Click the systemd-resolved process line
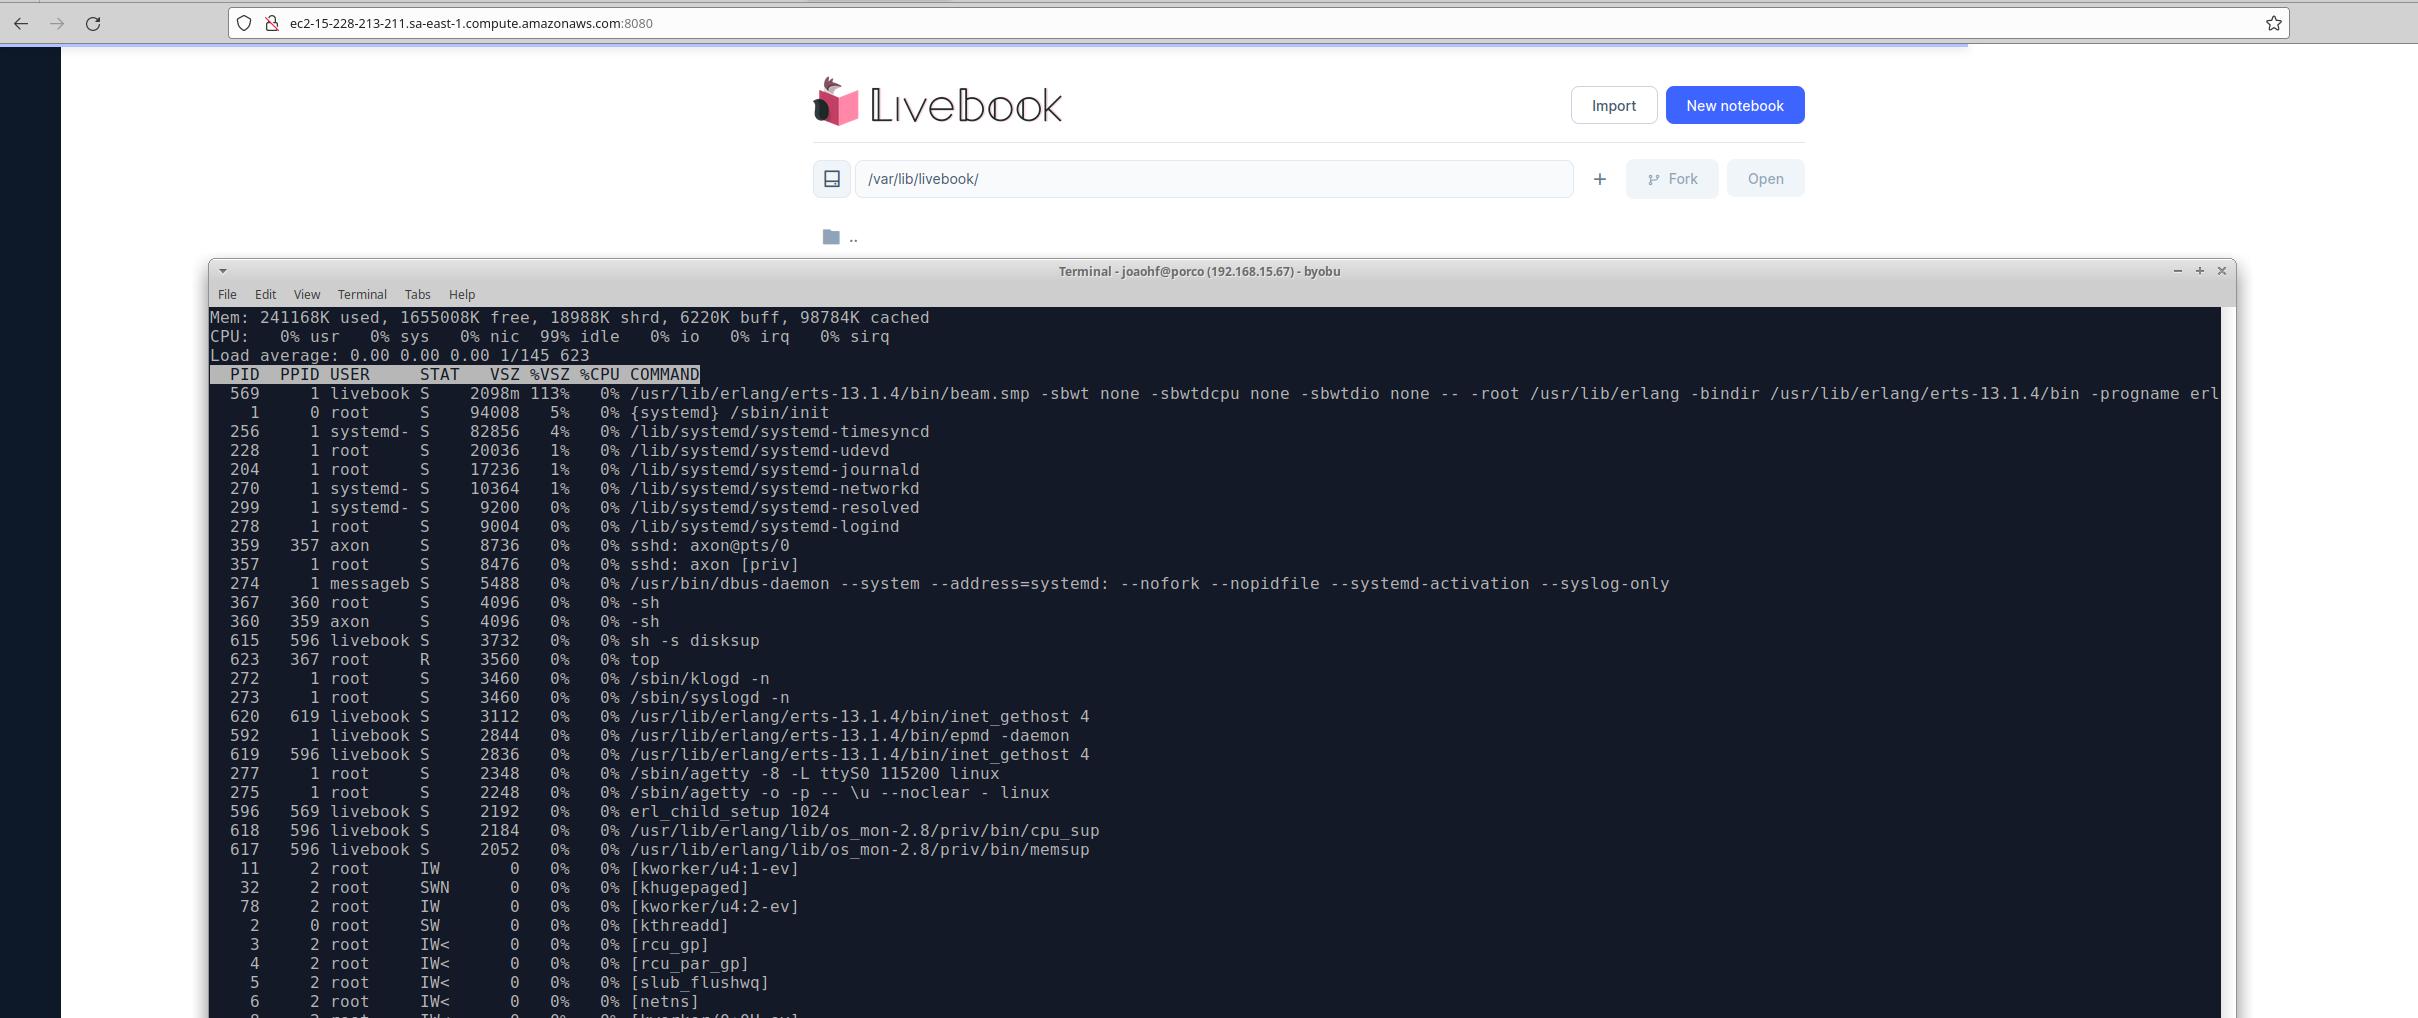The image size is (2418, 1018). [564, 507]
